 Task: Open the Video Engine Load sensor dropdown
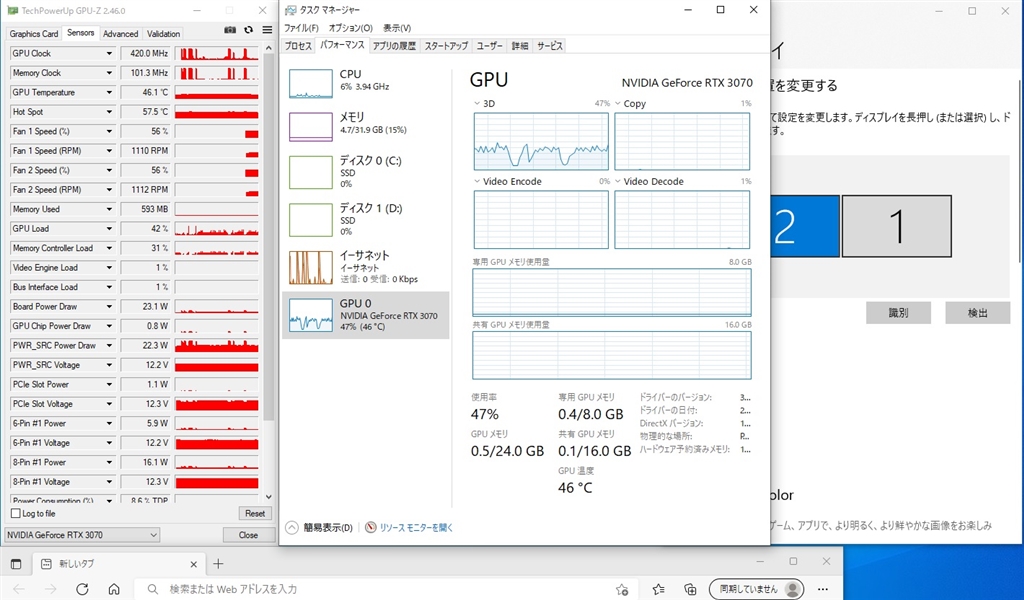click(x=109, y=268)
